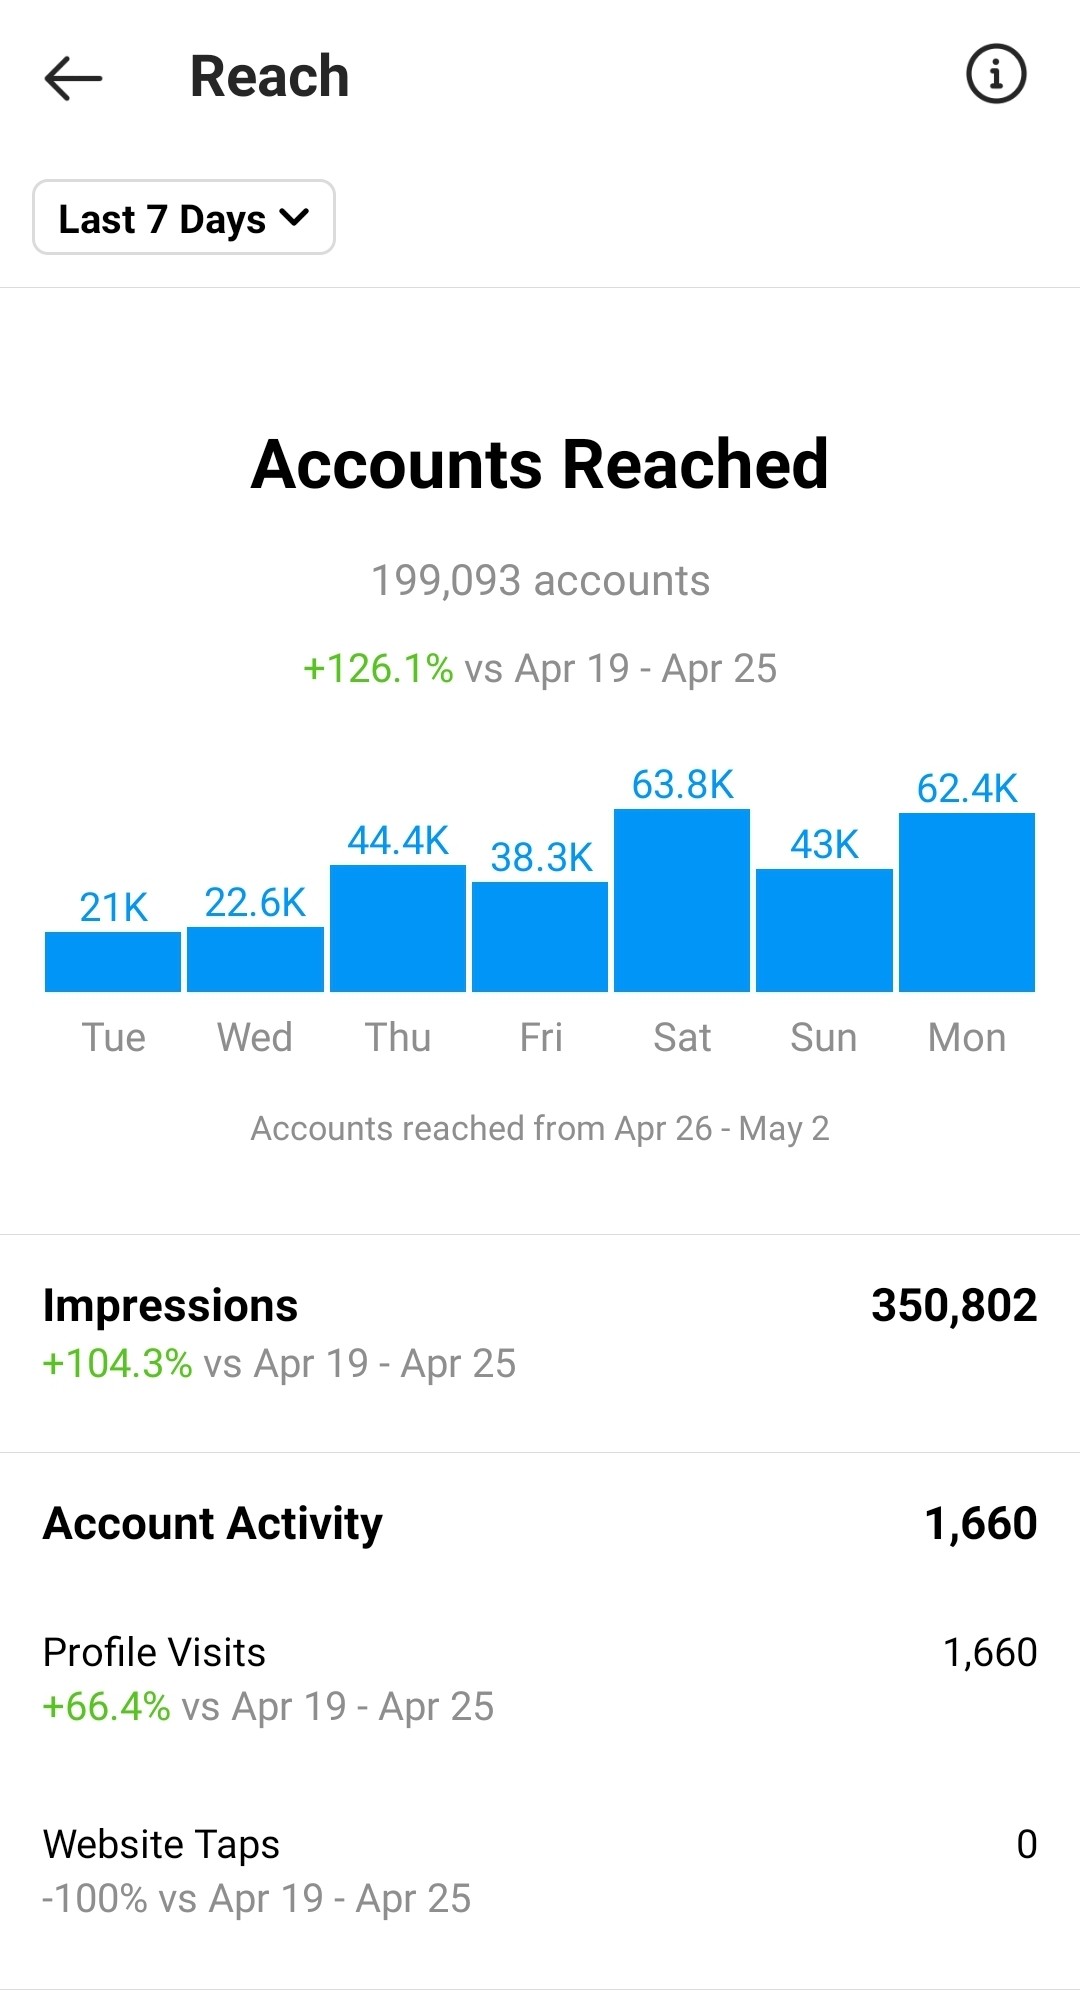Tap the Thursday 44.4K bar
The height and width of the screenshot is (1991, 1080).
coord(398,928)
